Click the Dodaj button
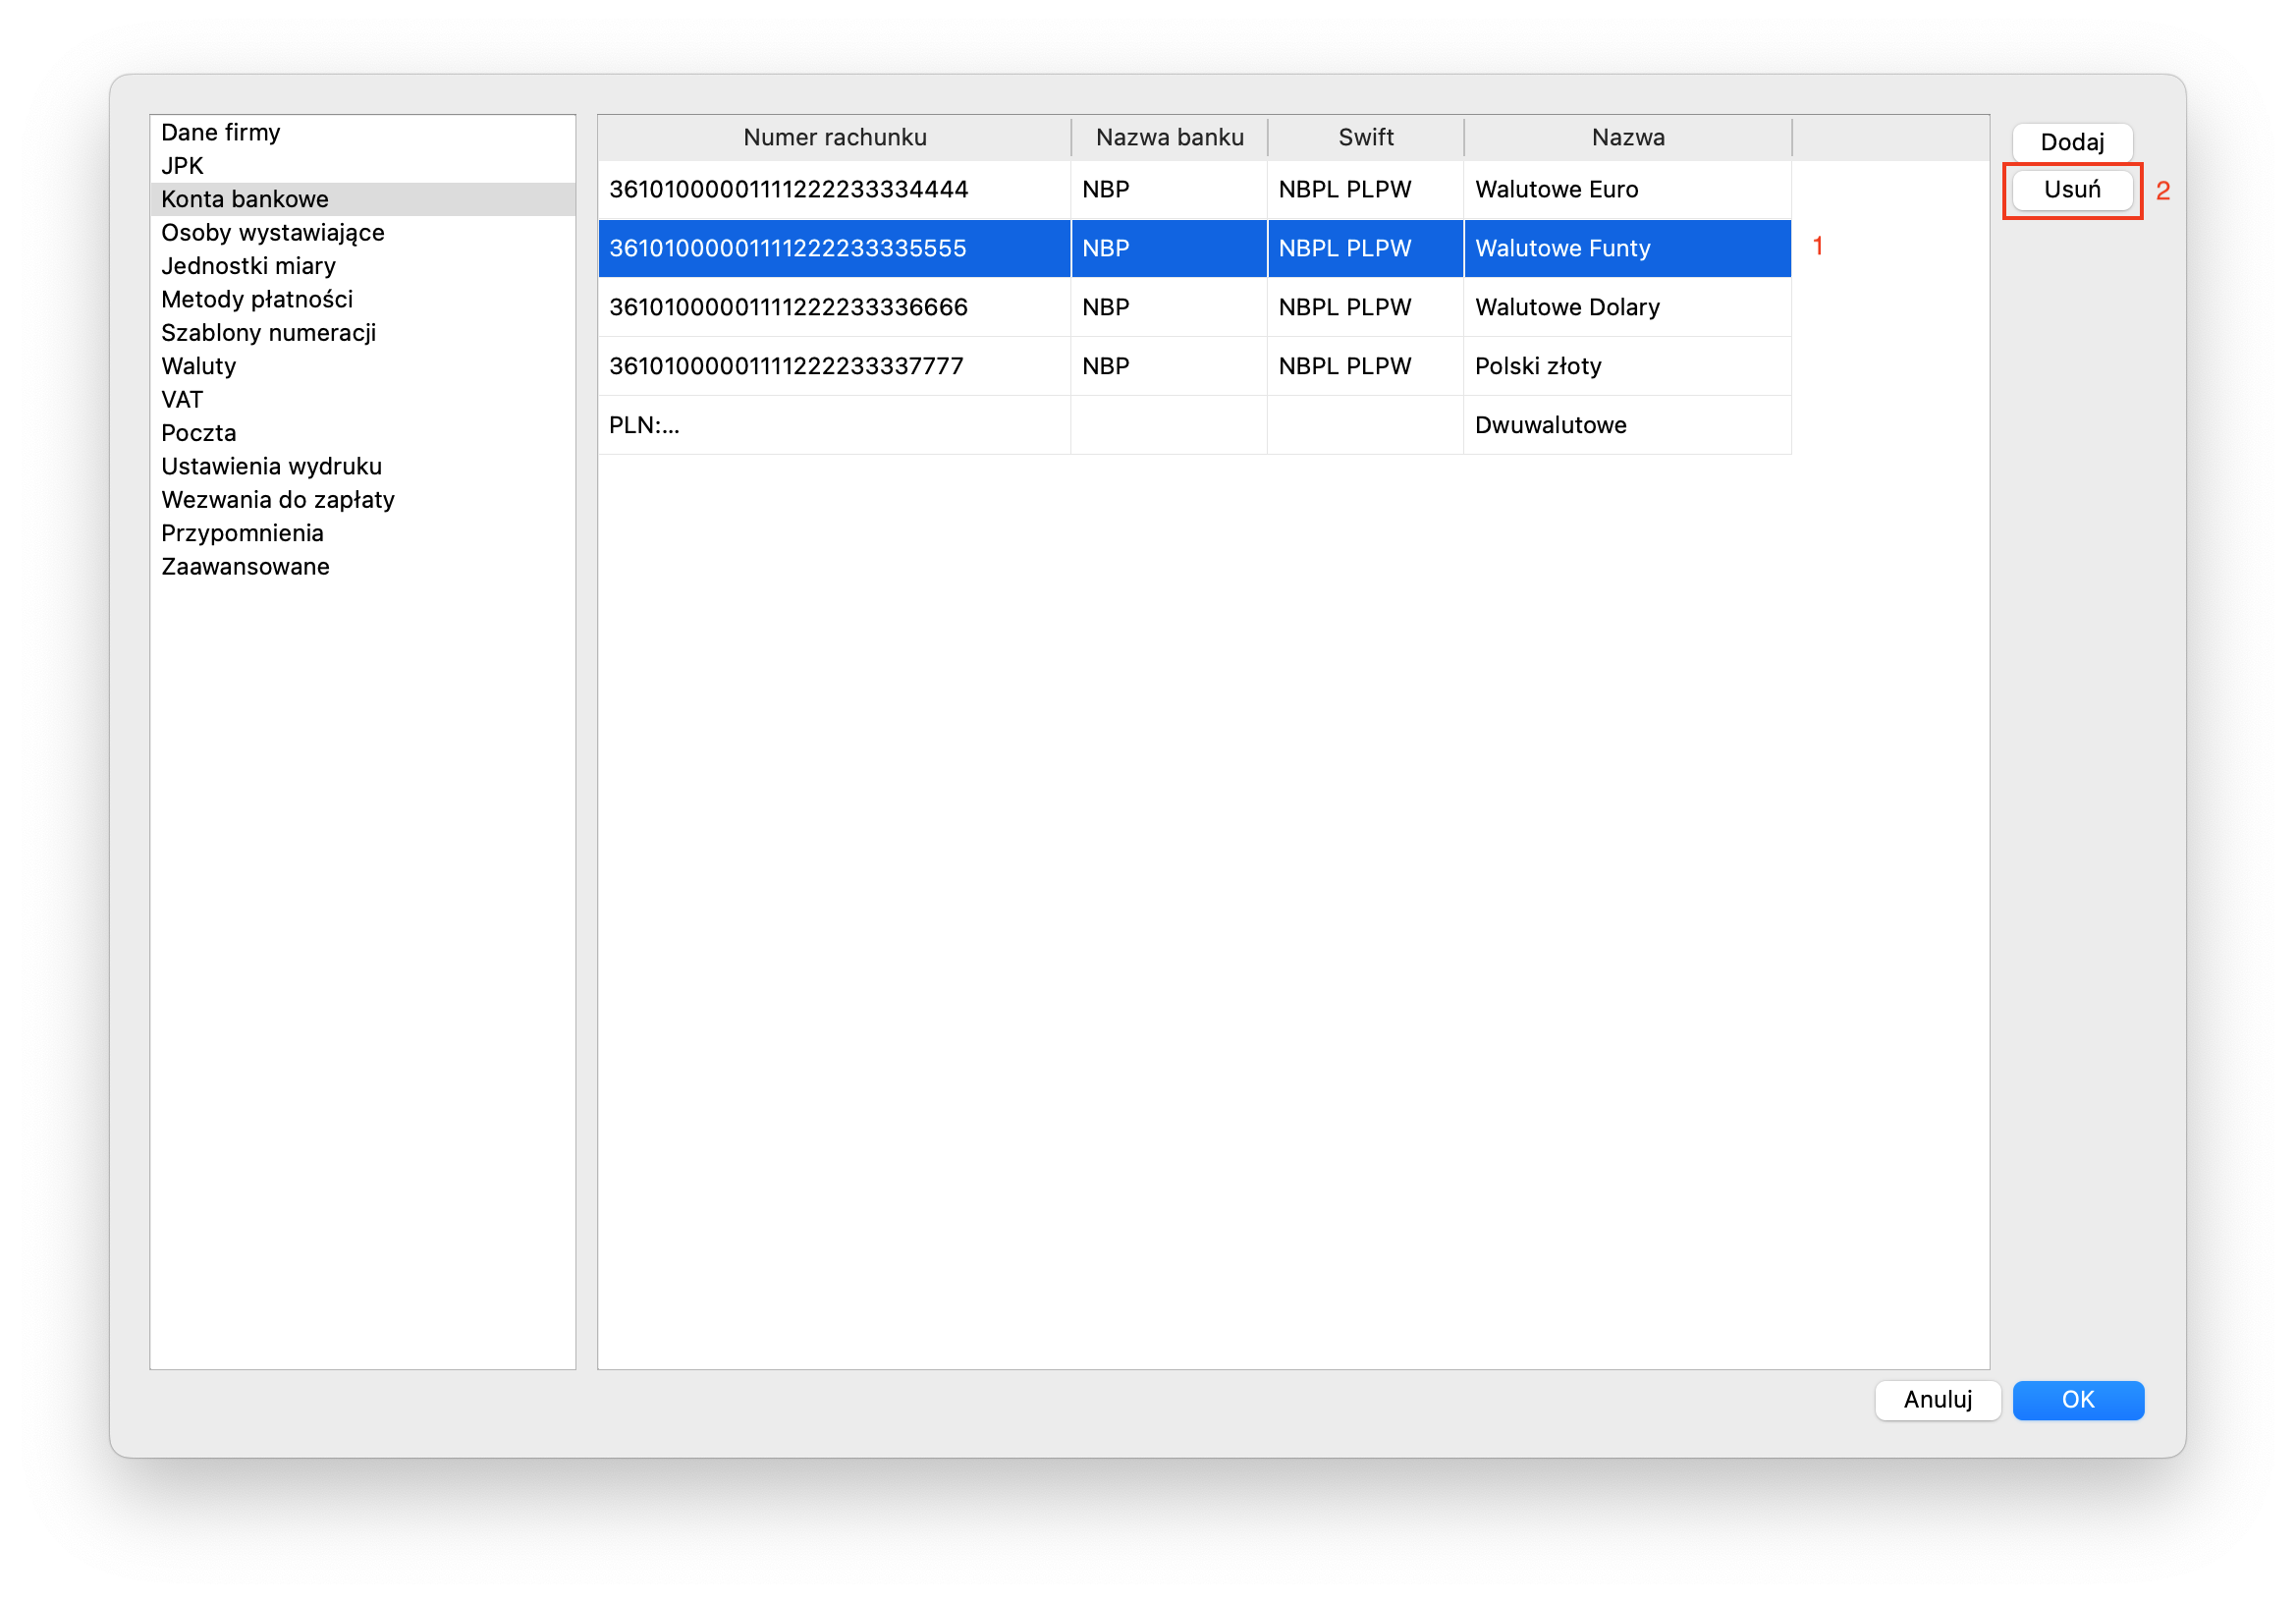Image resolution: width=2296 pixels, height=1603 pixels. click(2071, 142)
